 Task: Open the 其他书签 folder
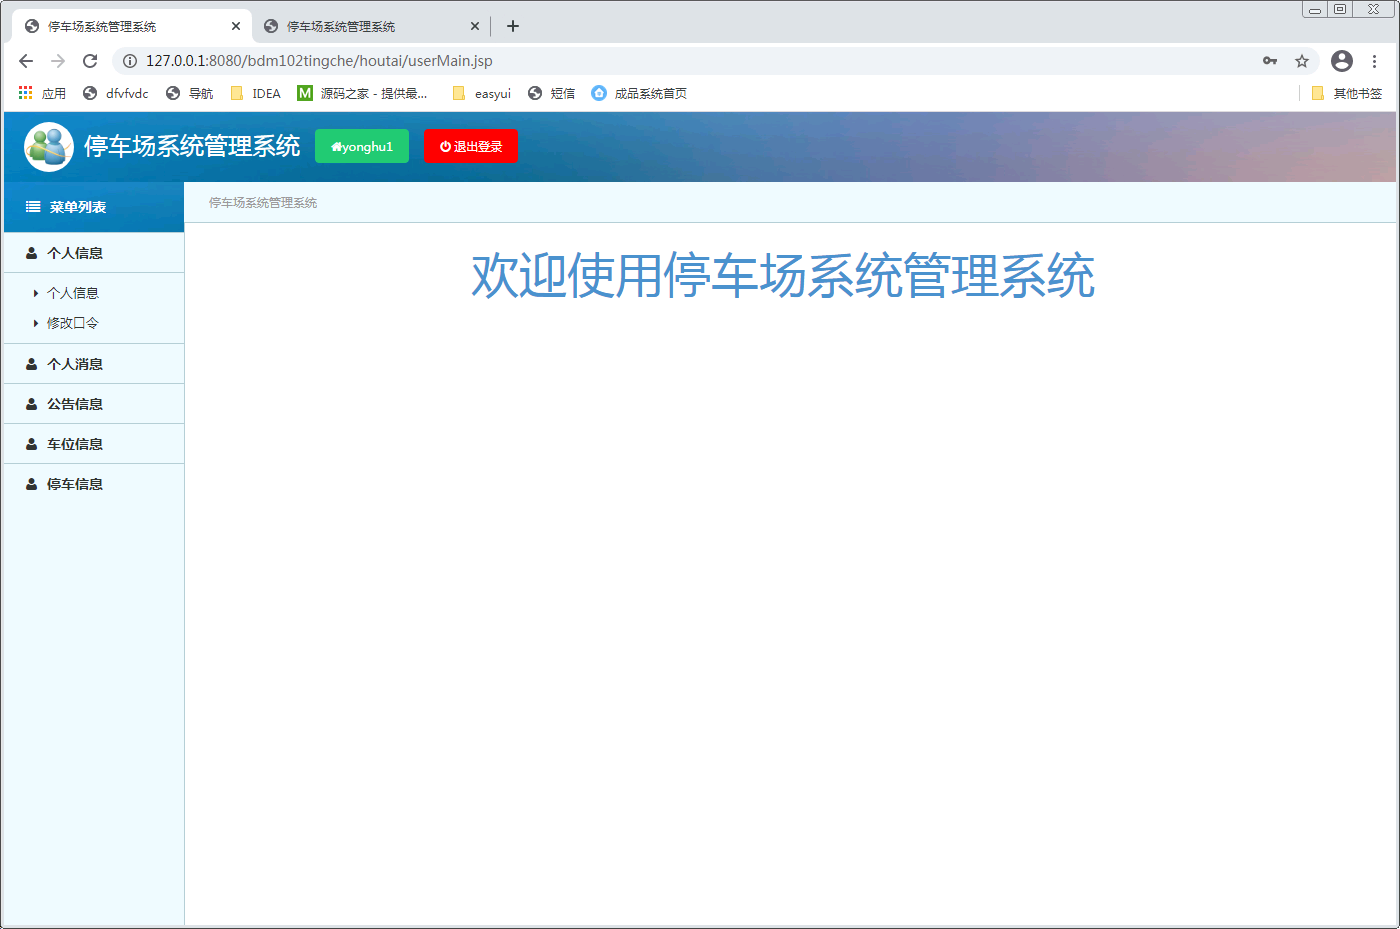tap(1347, 93)
